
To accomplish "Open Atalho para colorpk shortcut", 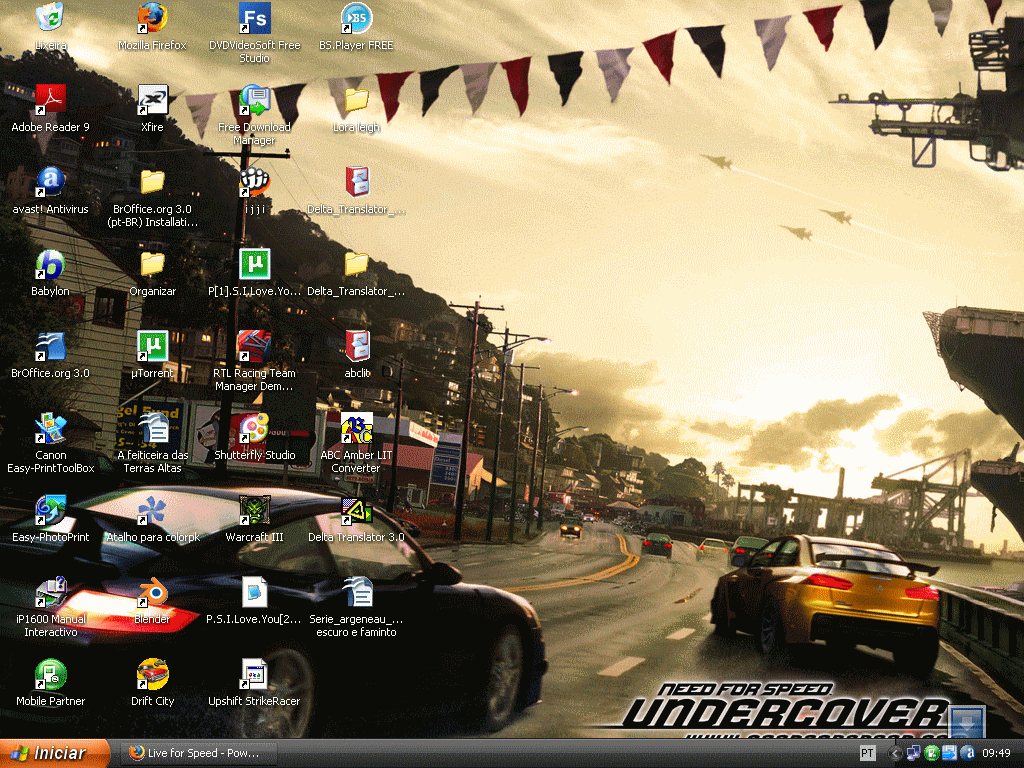I will pyautogui.click(x=152, y=509).
